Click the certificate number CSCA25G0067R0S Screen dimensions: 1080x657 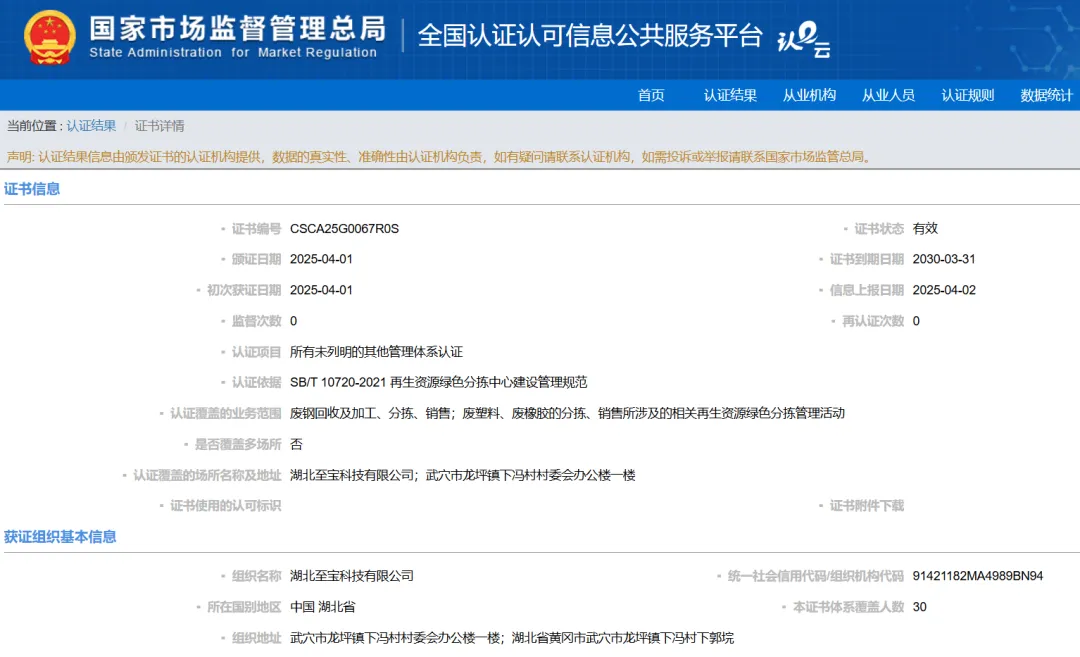coord(344,229)
